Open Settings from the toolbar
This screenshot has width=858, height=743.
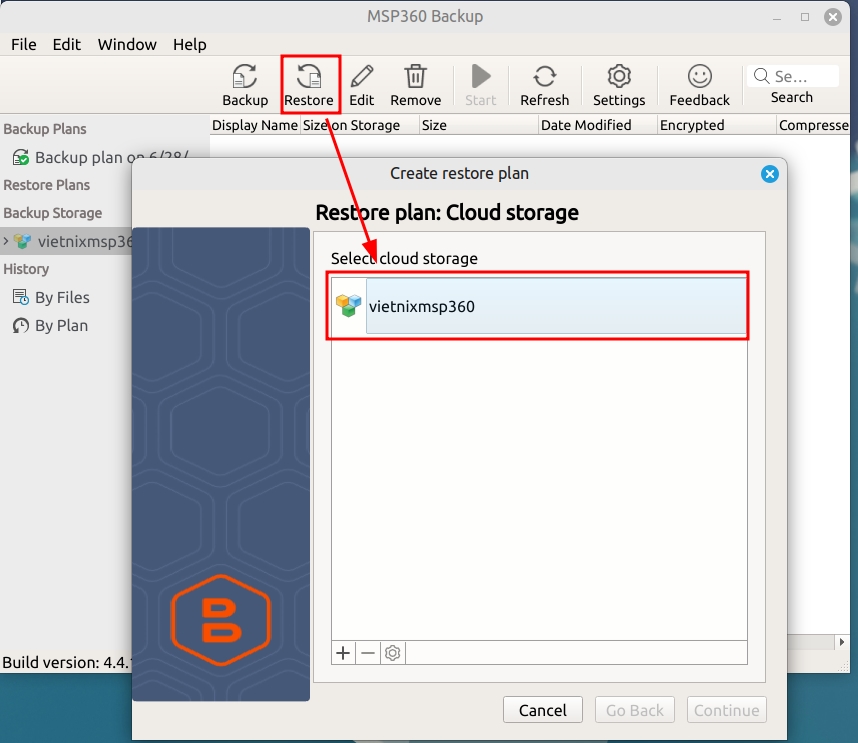[x=619, y=85]
